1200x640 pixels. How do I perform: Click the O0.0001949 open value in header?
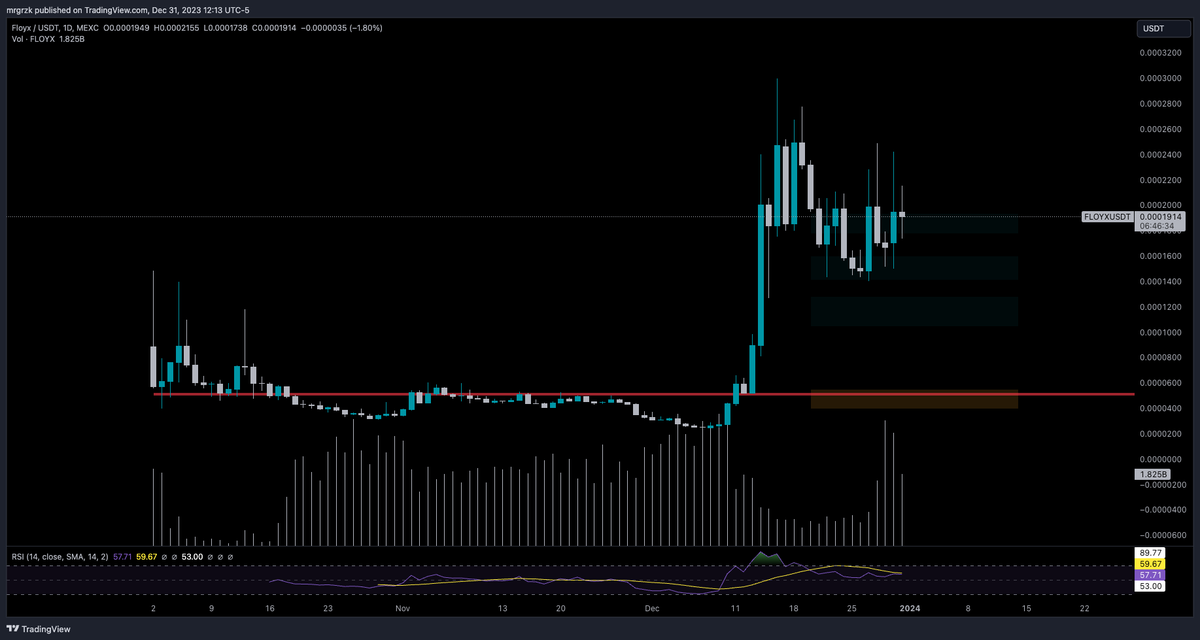[x=128, y=28]
